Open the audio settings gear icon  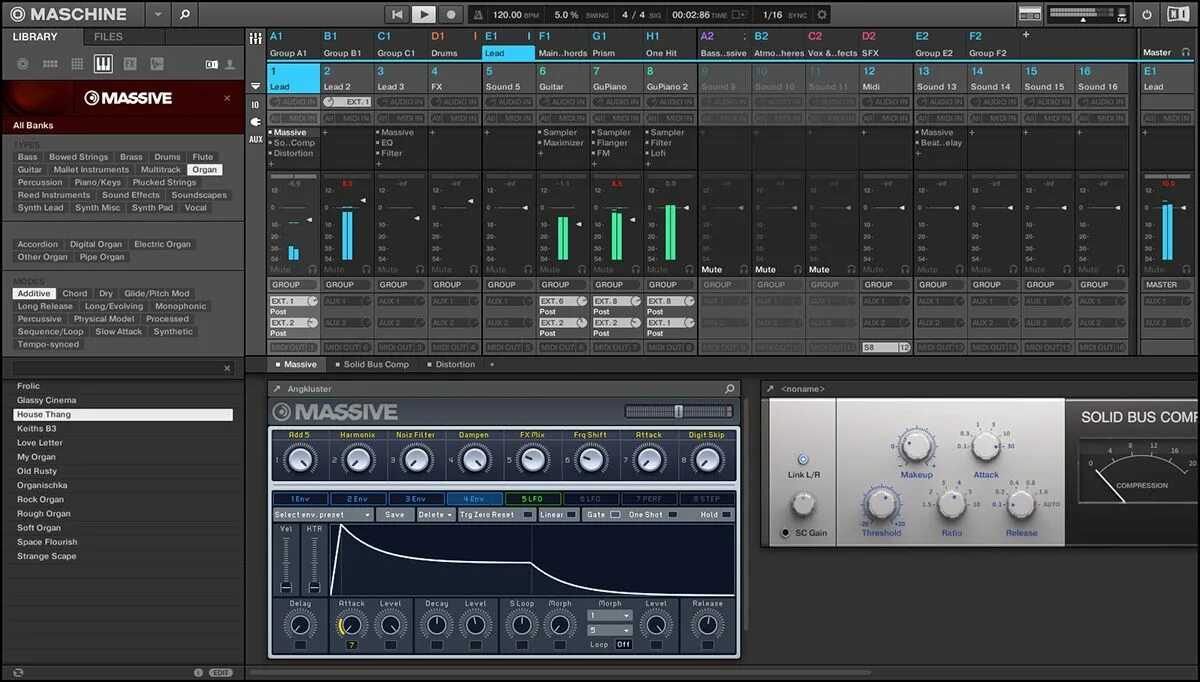tap(822, 15)
